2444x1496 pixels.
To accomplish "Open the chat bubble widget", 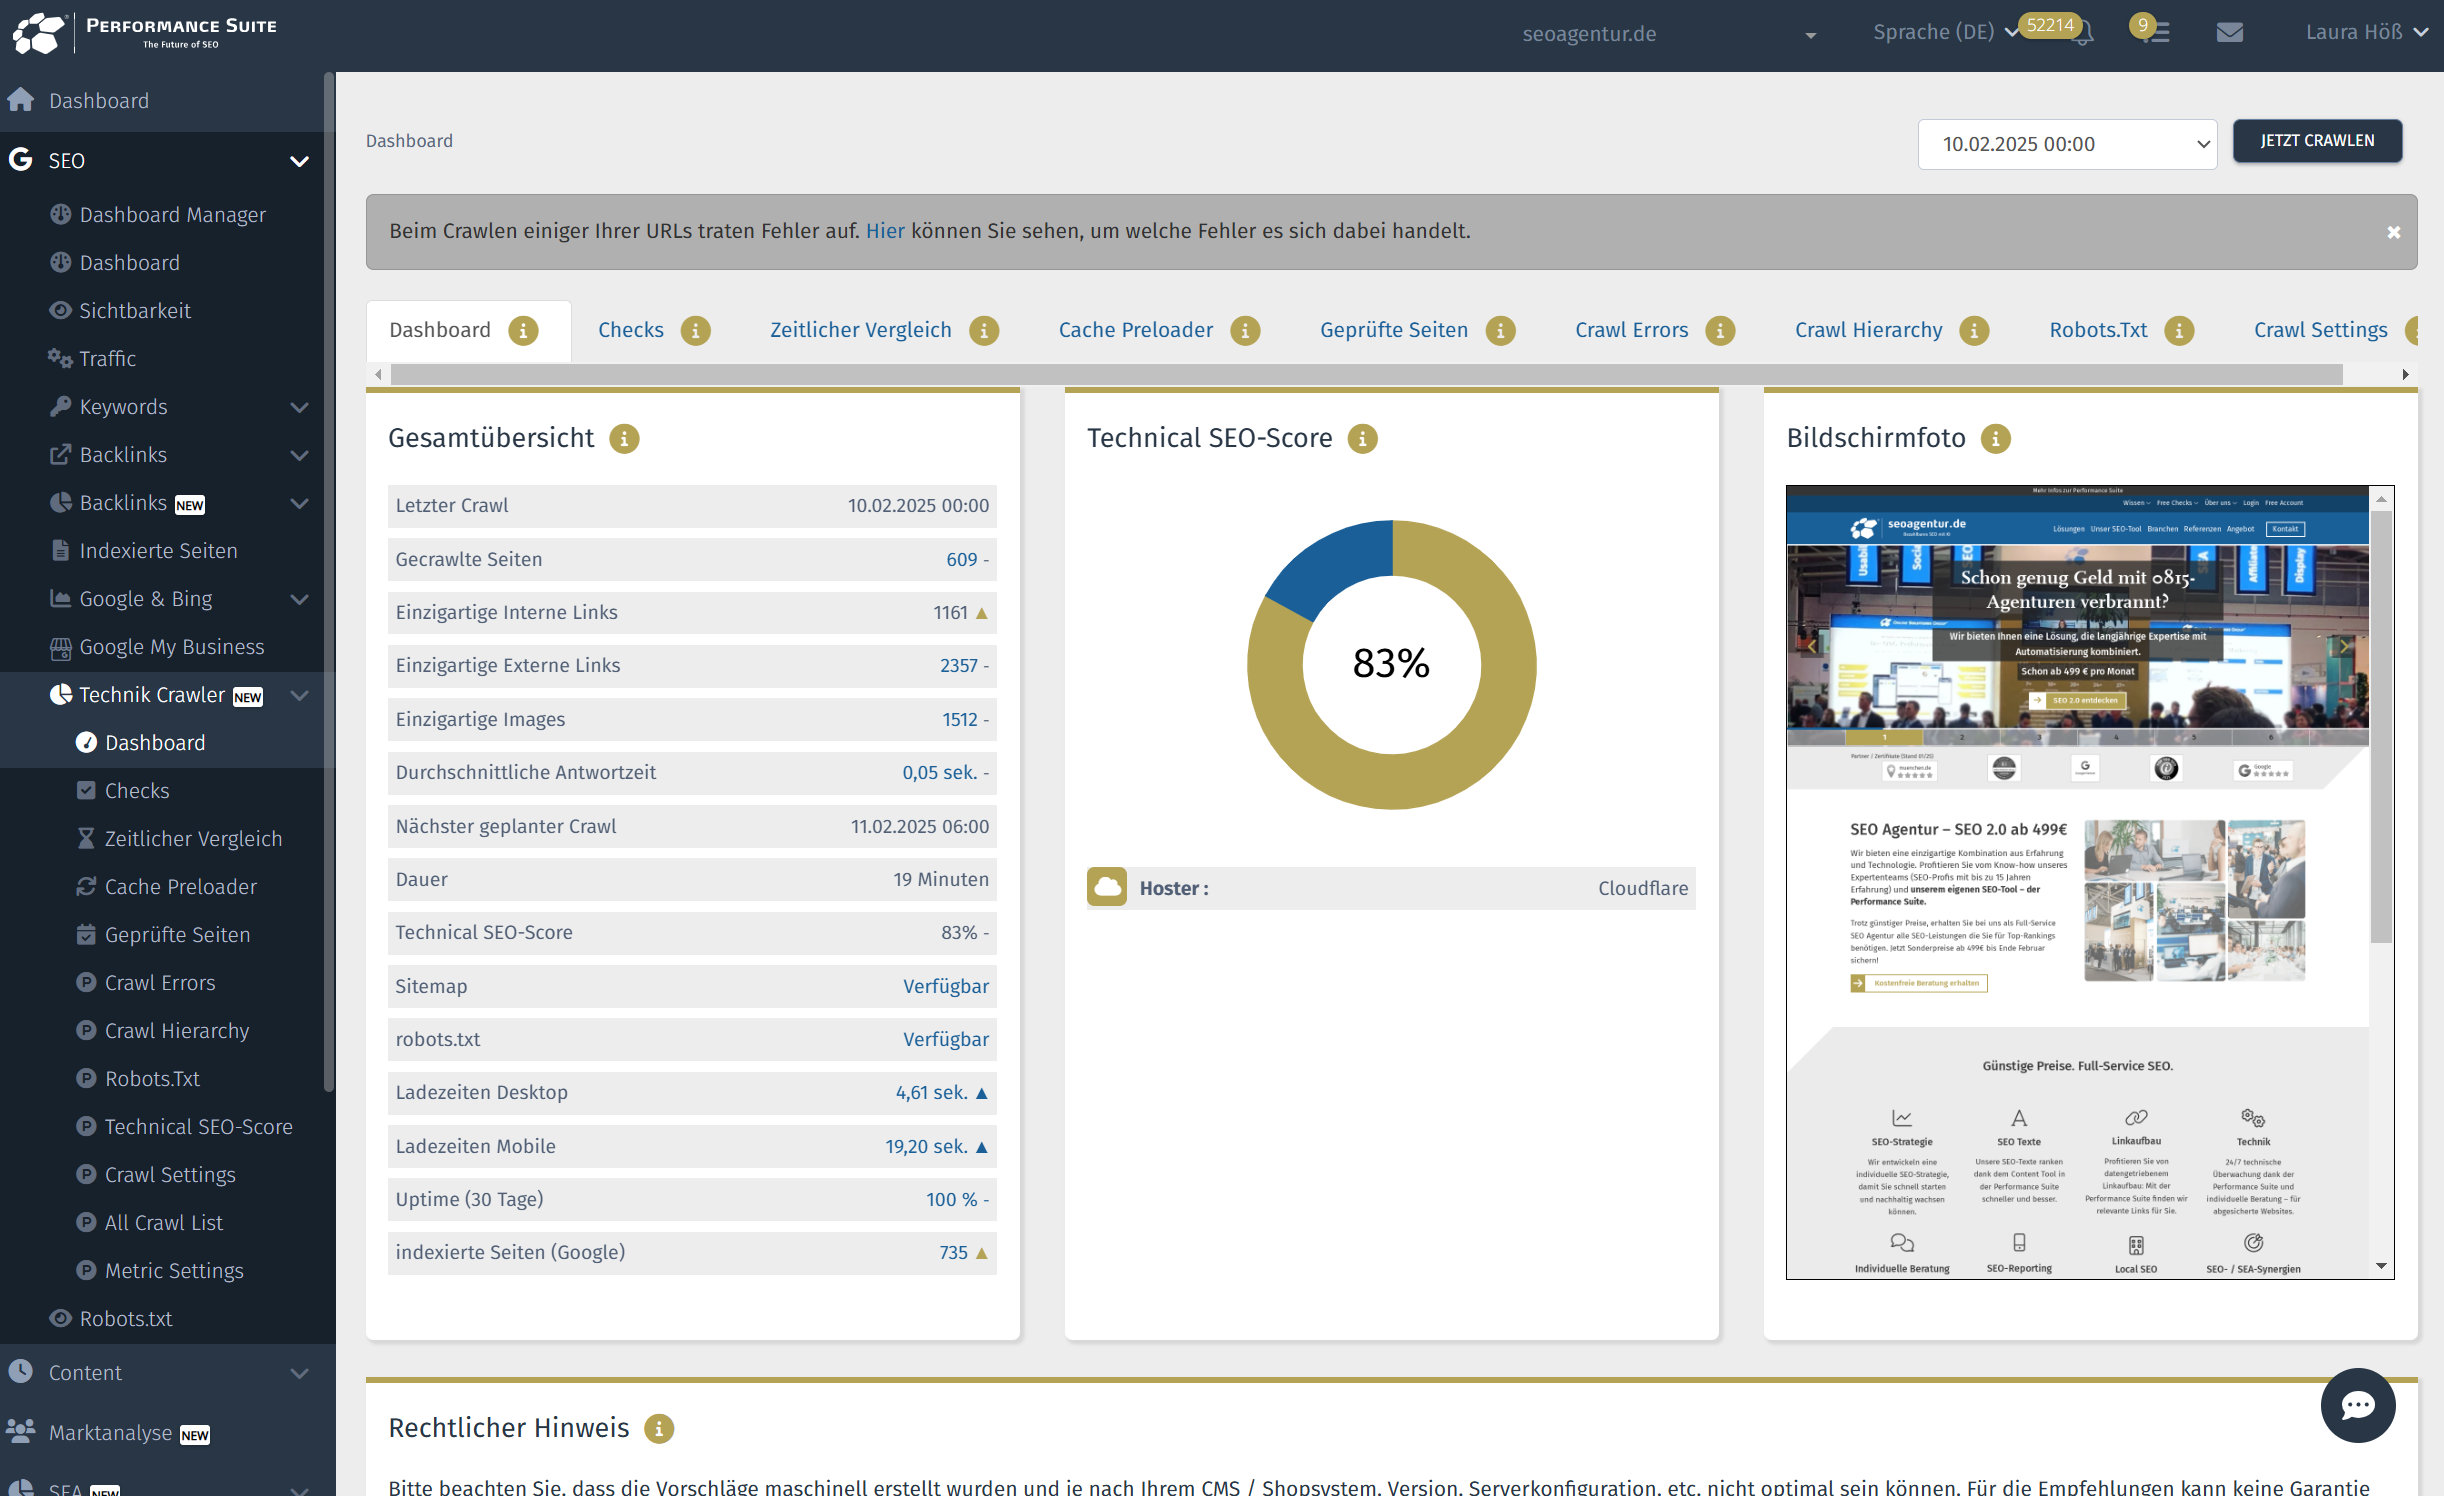I will pos(2357,1405).
